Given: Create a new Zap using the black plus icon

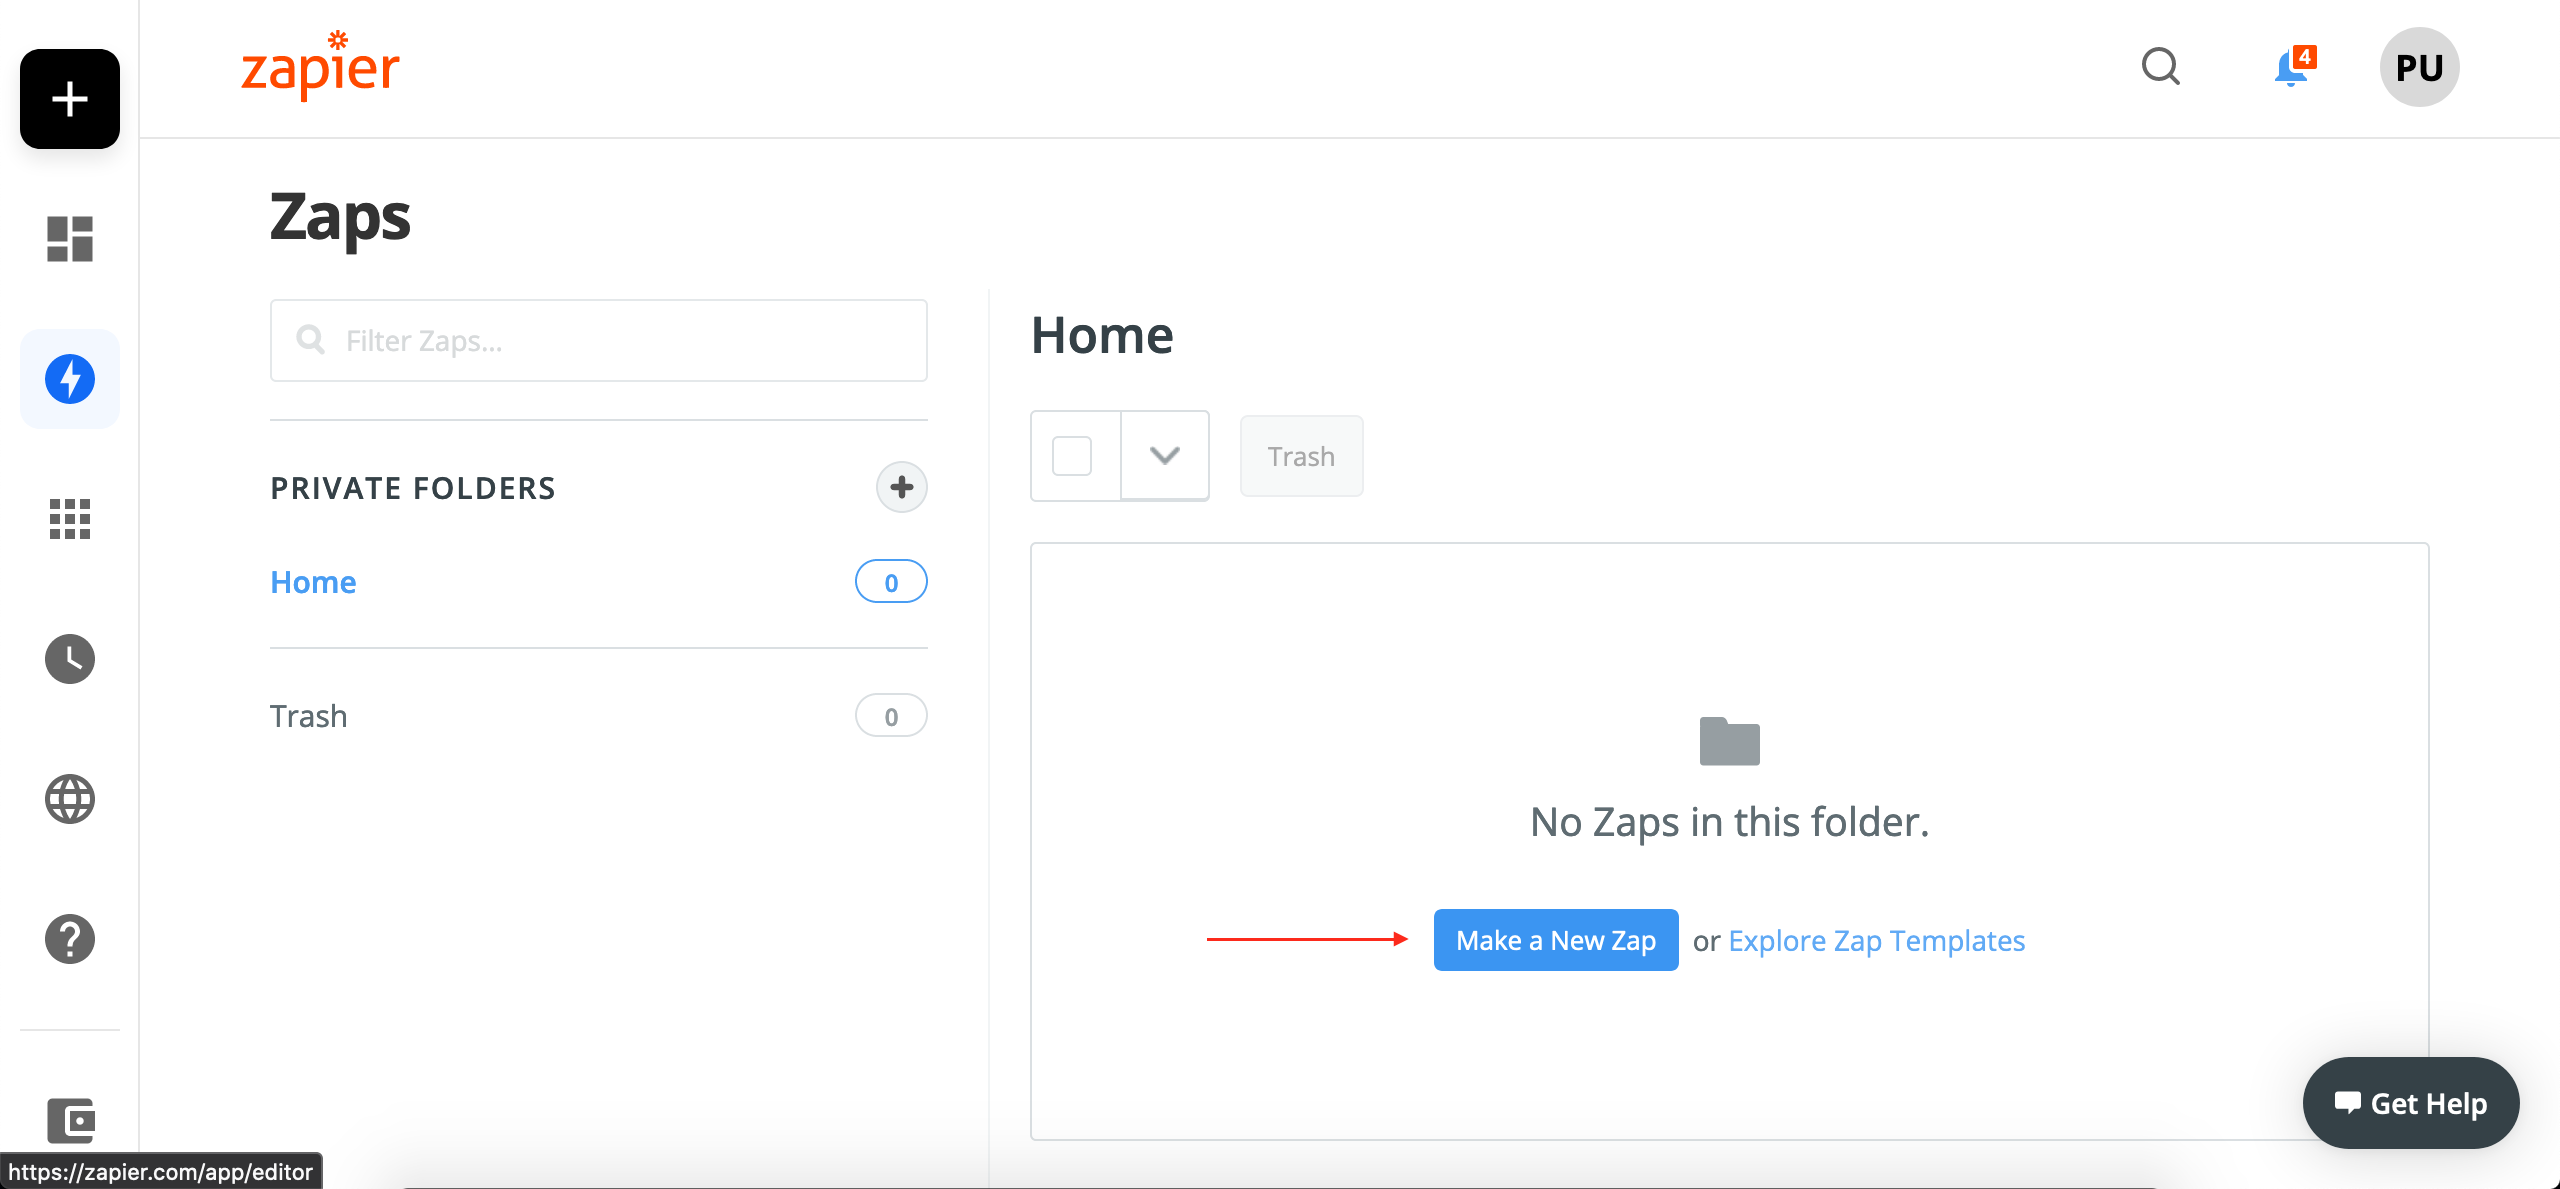Looking at the screenshot, I should click(69, 99).
